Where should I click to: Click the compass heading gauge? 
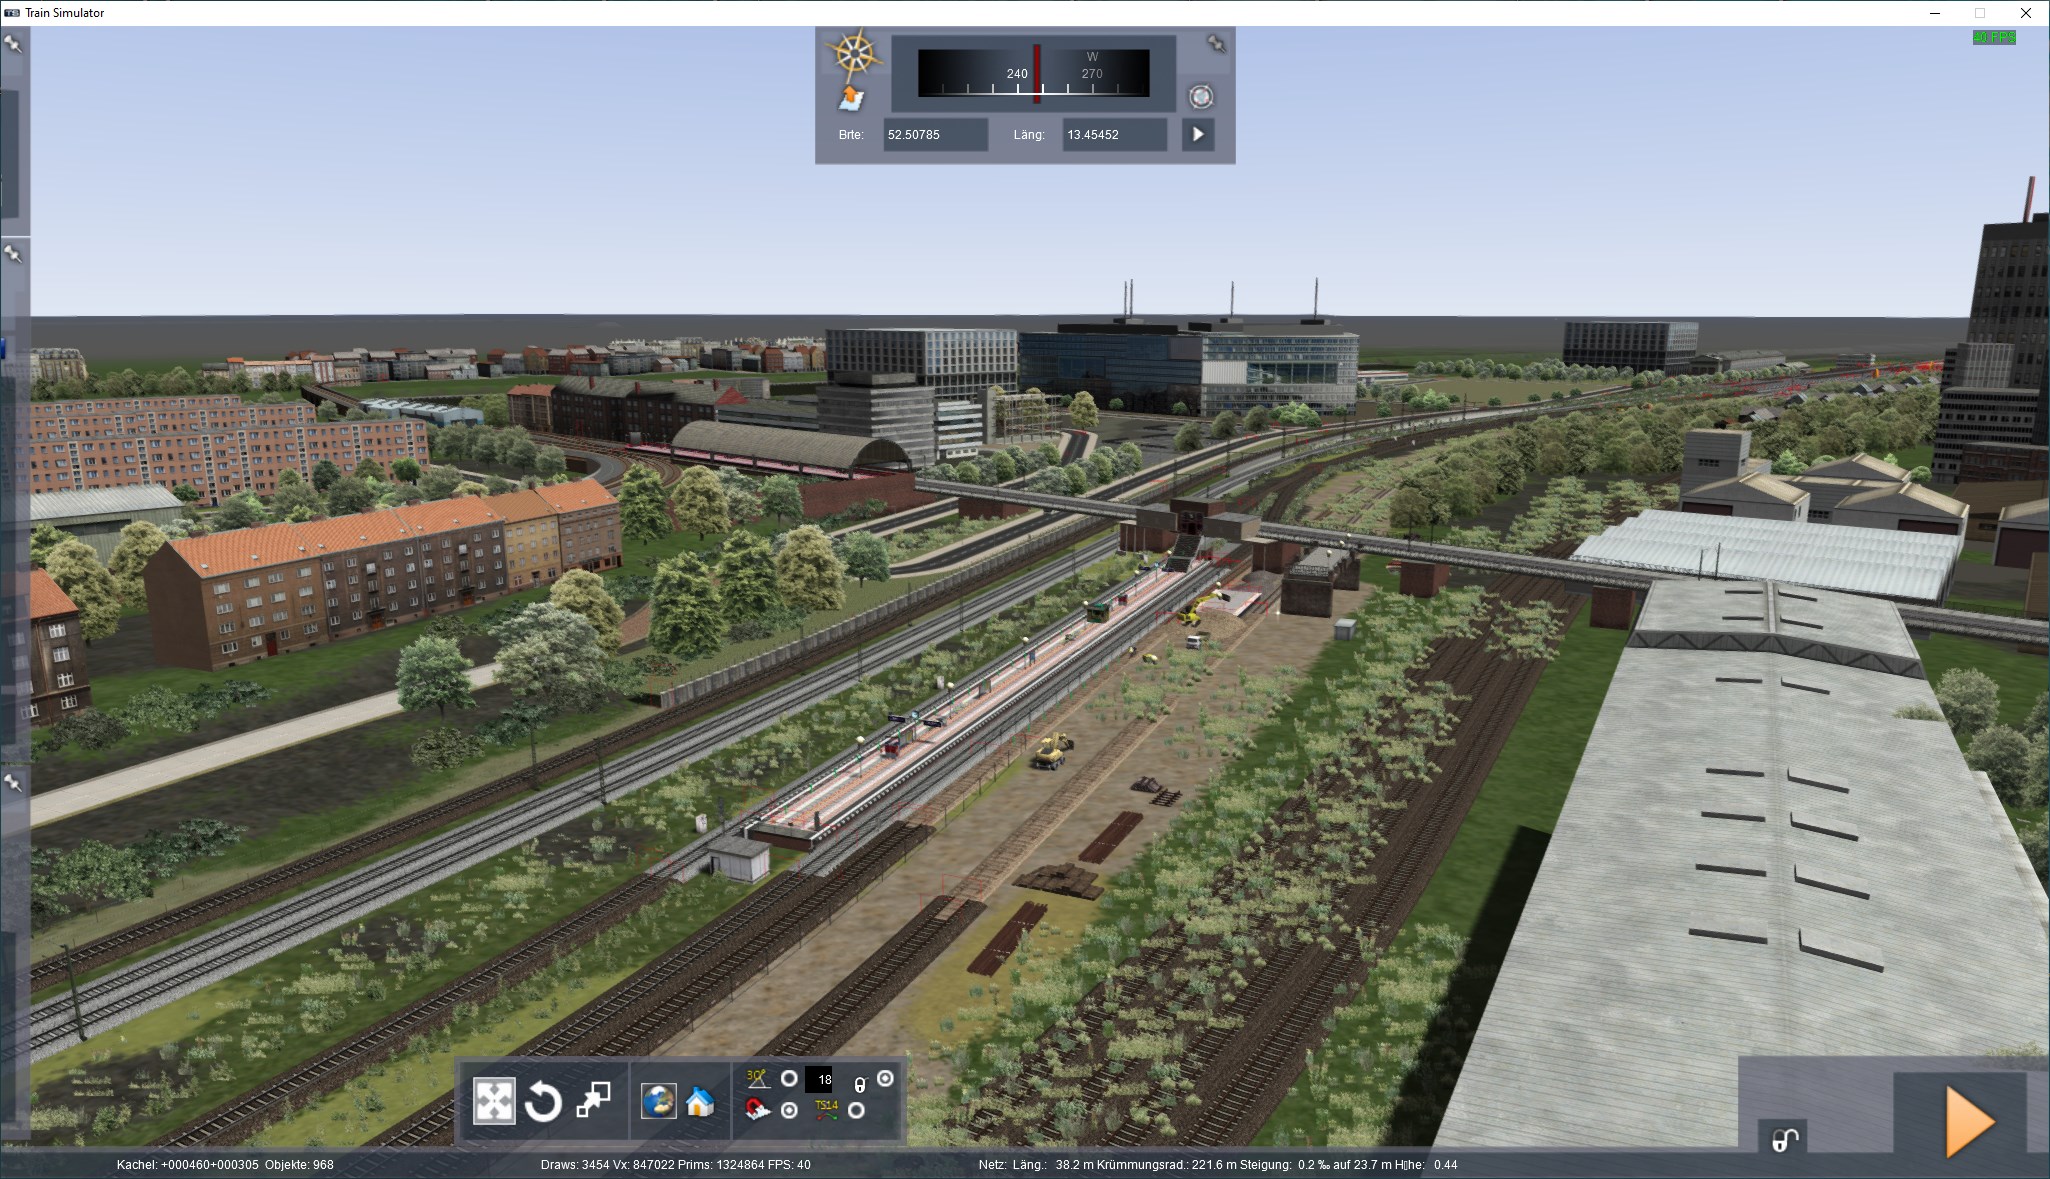point(1034,73)
